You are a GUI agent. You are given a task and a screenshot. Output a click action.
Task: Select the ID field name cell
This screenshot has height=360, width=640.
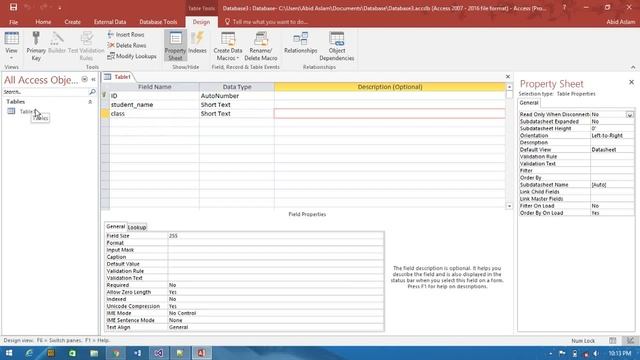pos(154,96)
